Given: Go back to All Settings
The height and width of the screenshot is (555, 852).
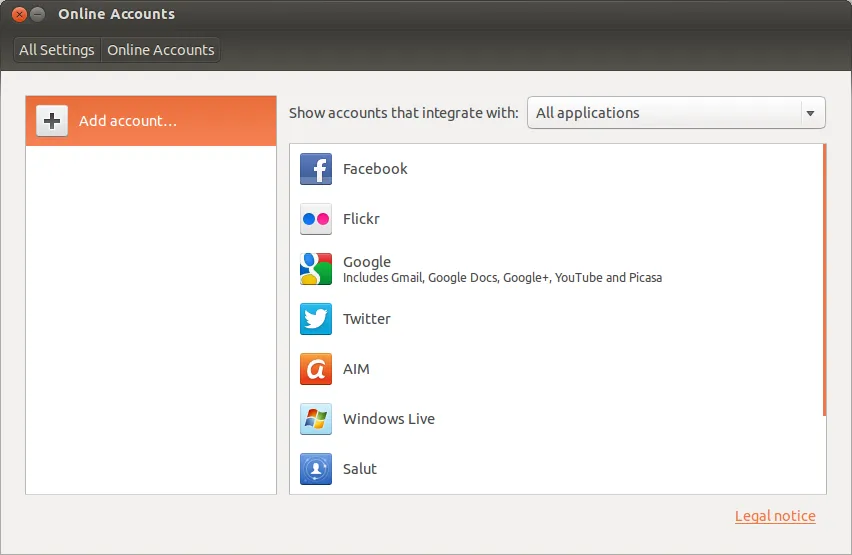Looking at the screenshot, I should point(57,50).
